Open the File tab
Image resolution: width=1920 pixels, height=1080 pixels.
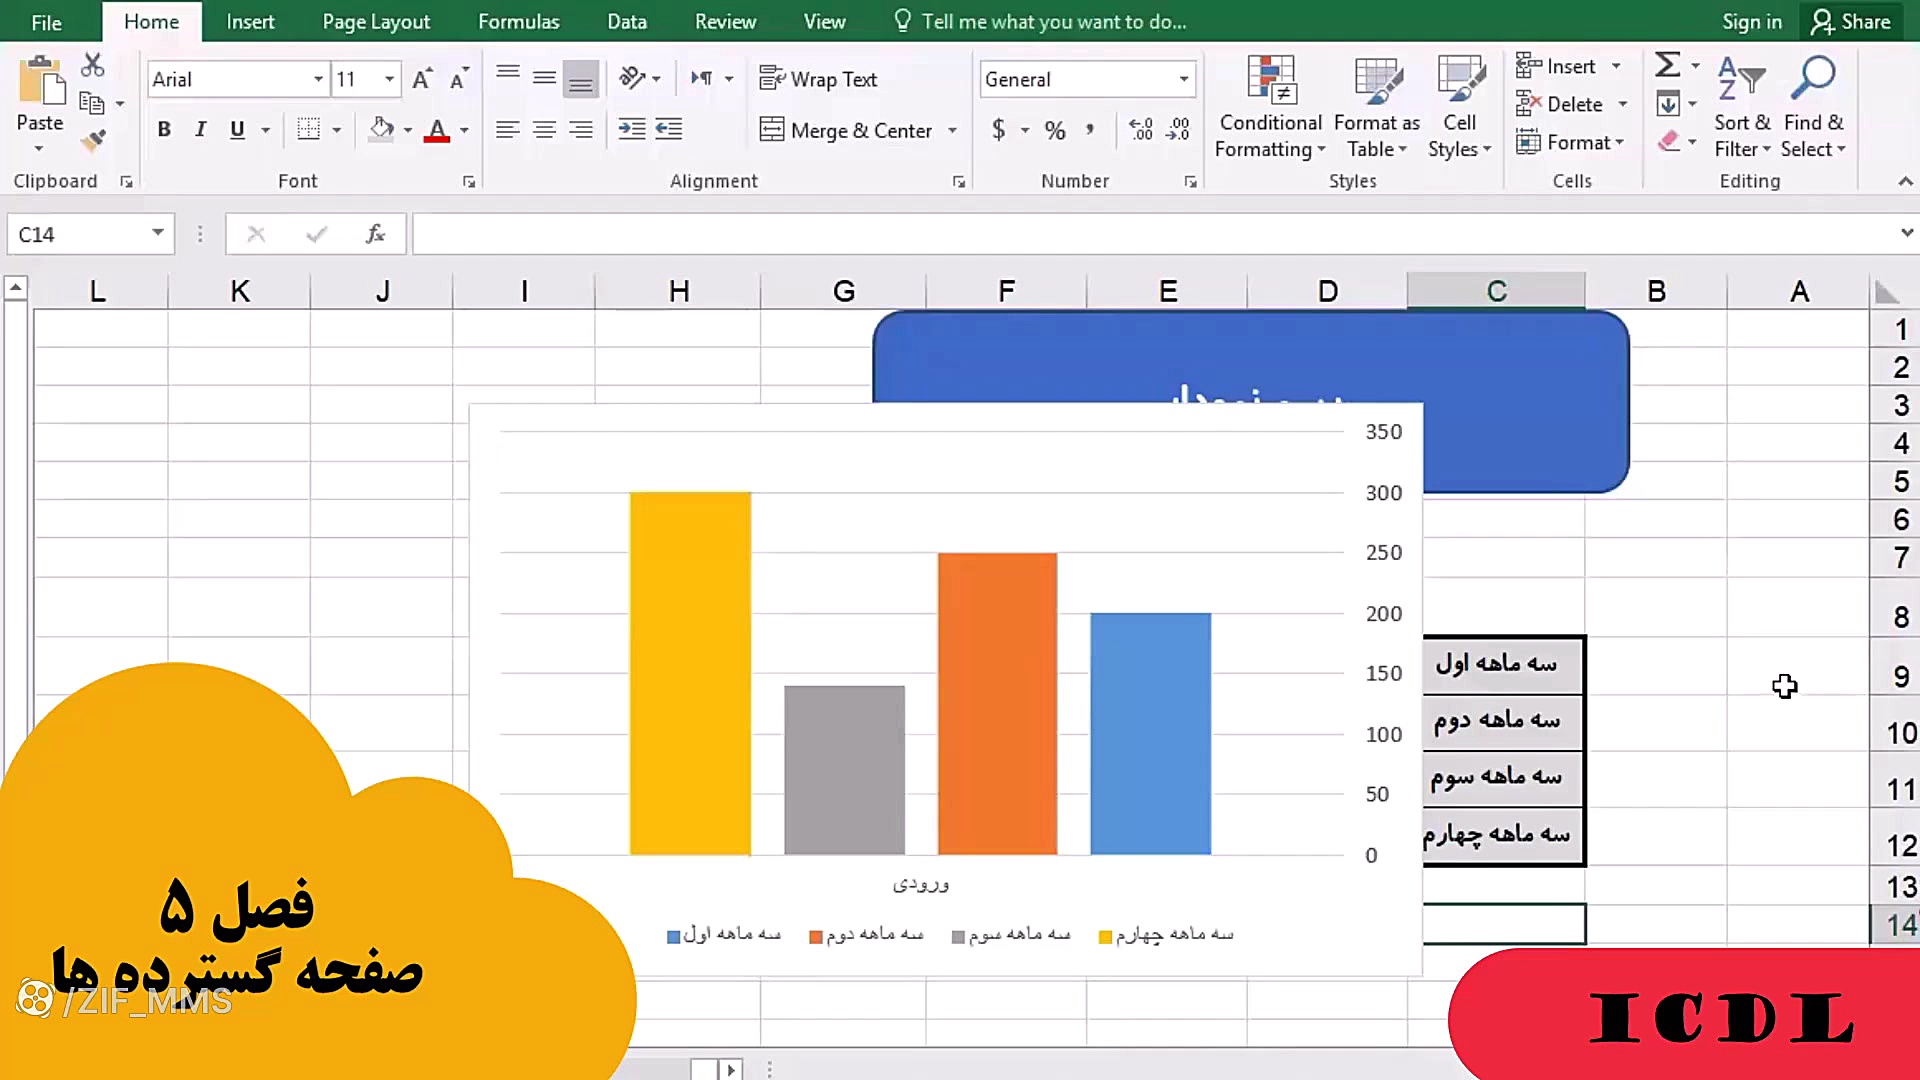pos(46,22)
